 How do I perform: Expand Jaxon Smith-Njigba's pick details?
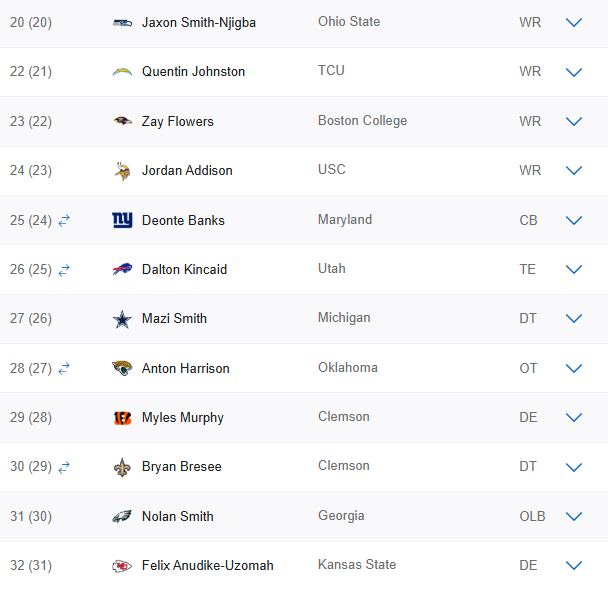(574, 22)
